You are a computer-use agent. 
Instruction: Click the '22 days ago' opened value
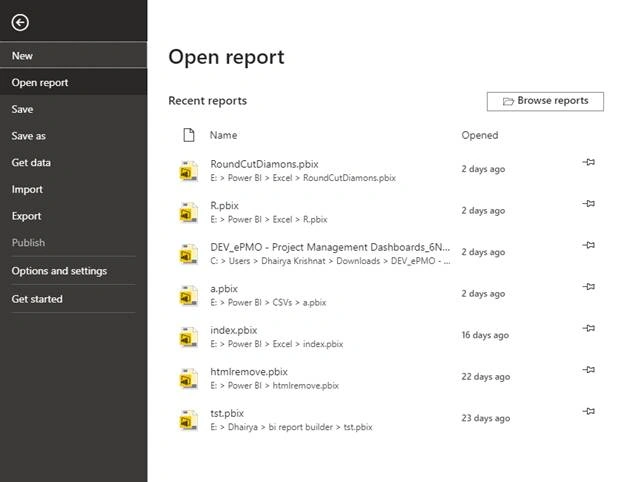tap(486, 377)
